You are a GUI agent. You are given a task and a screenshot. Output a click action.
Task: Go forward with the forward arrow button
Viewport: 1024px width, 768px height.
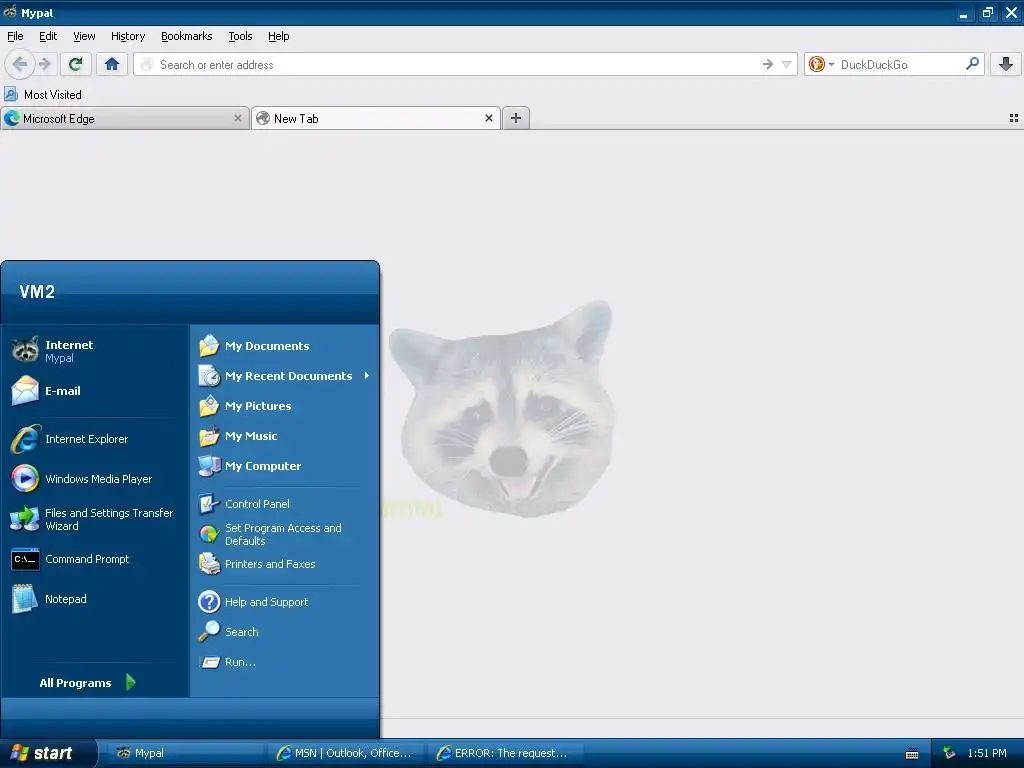click(x=44, y=64)
